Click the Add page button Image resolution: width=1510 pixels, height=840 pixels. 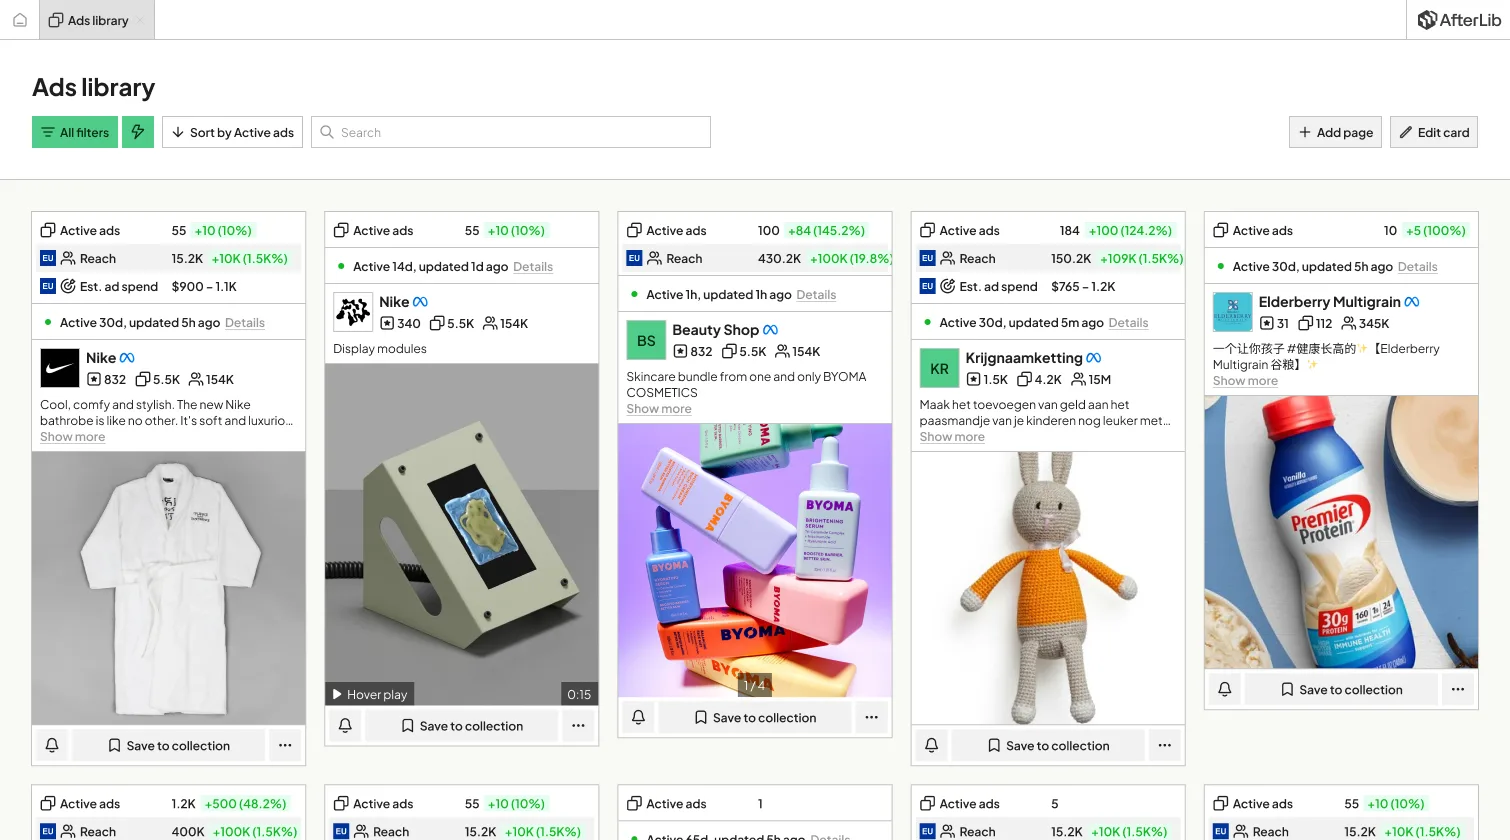tap(1335, 132)
